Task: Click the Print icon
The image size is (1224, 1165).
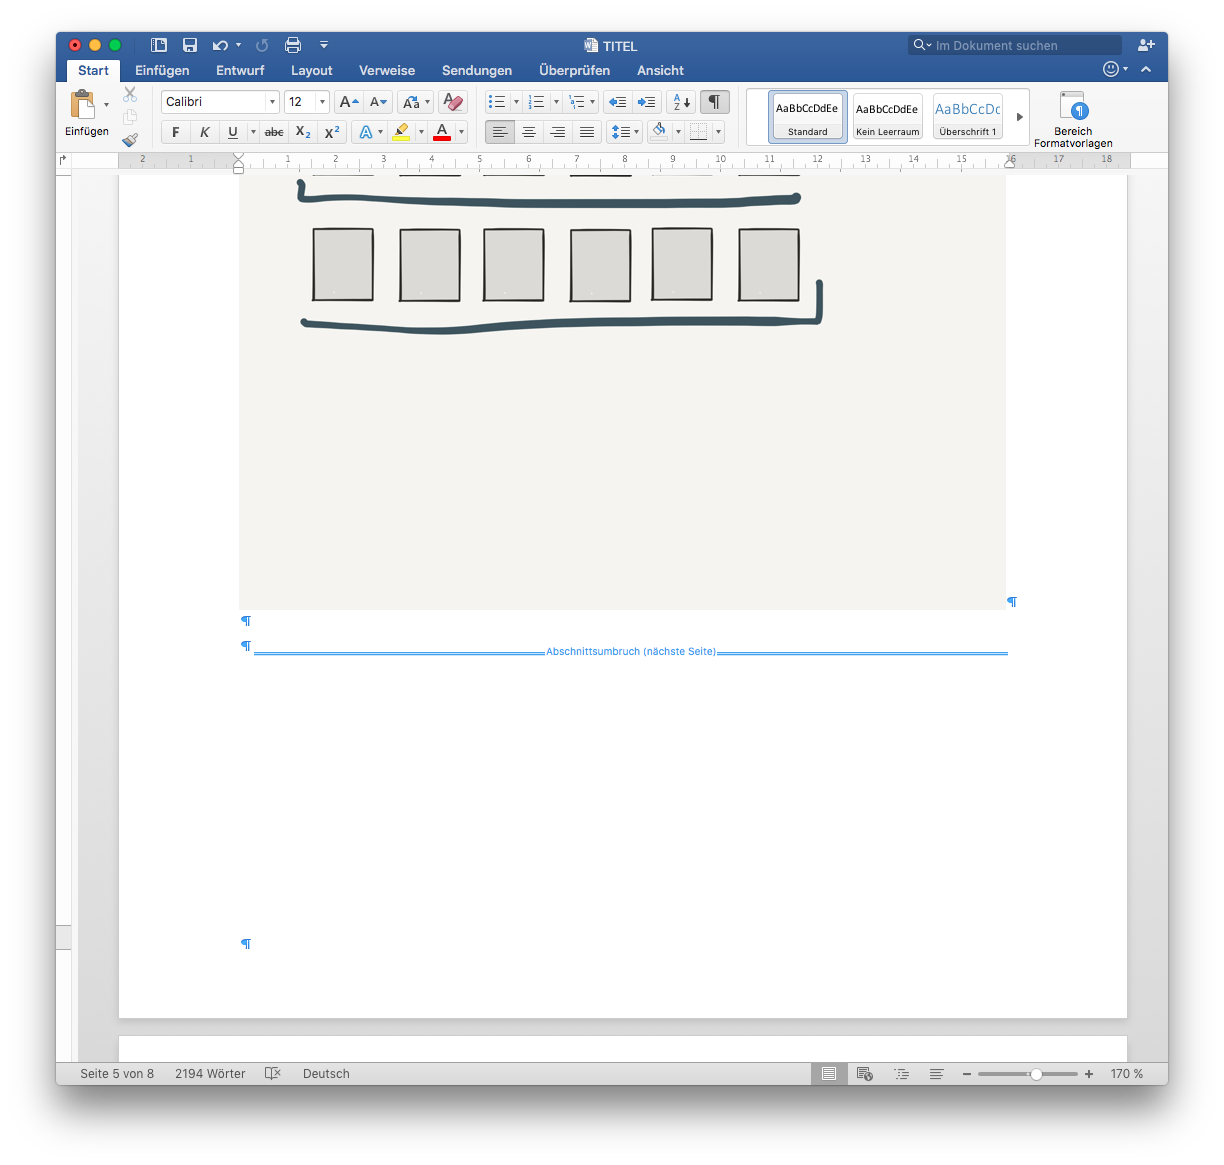Action: [293, 45]
